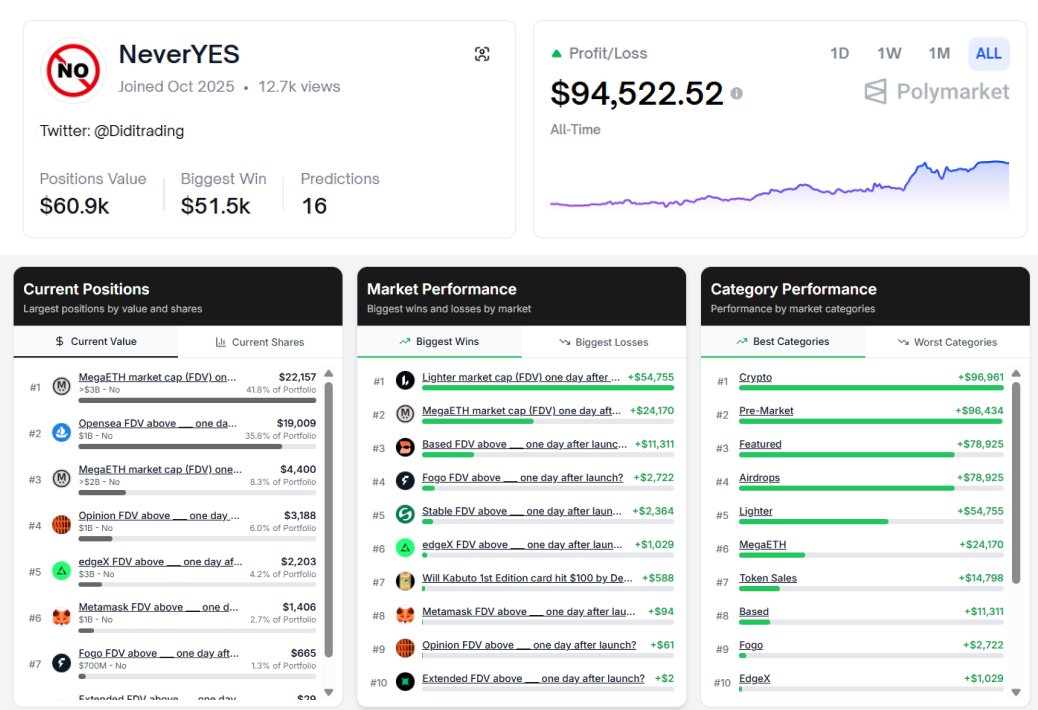Image resolution: width=1038 pixels, height=710 pixels.
Task: Click the edgeX icon in Biggest Wins #6
Action: pyautogui.click(x=405, y=548)
